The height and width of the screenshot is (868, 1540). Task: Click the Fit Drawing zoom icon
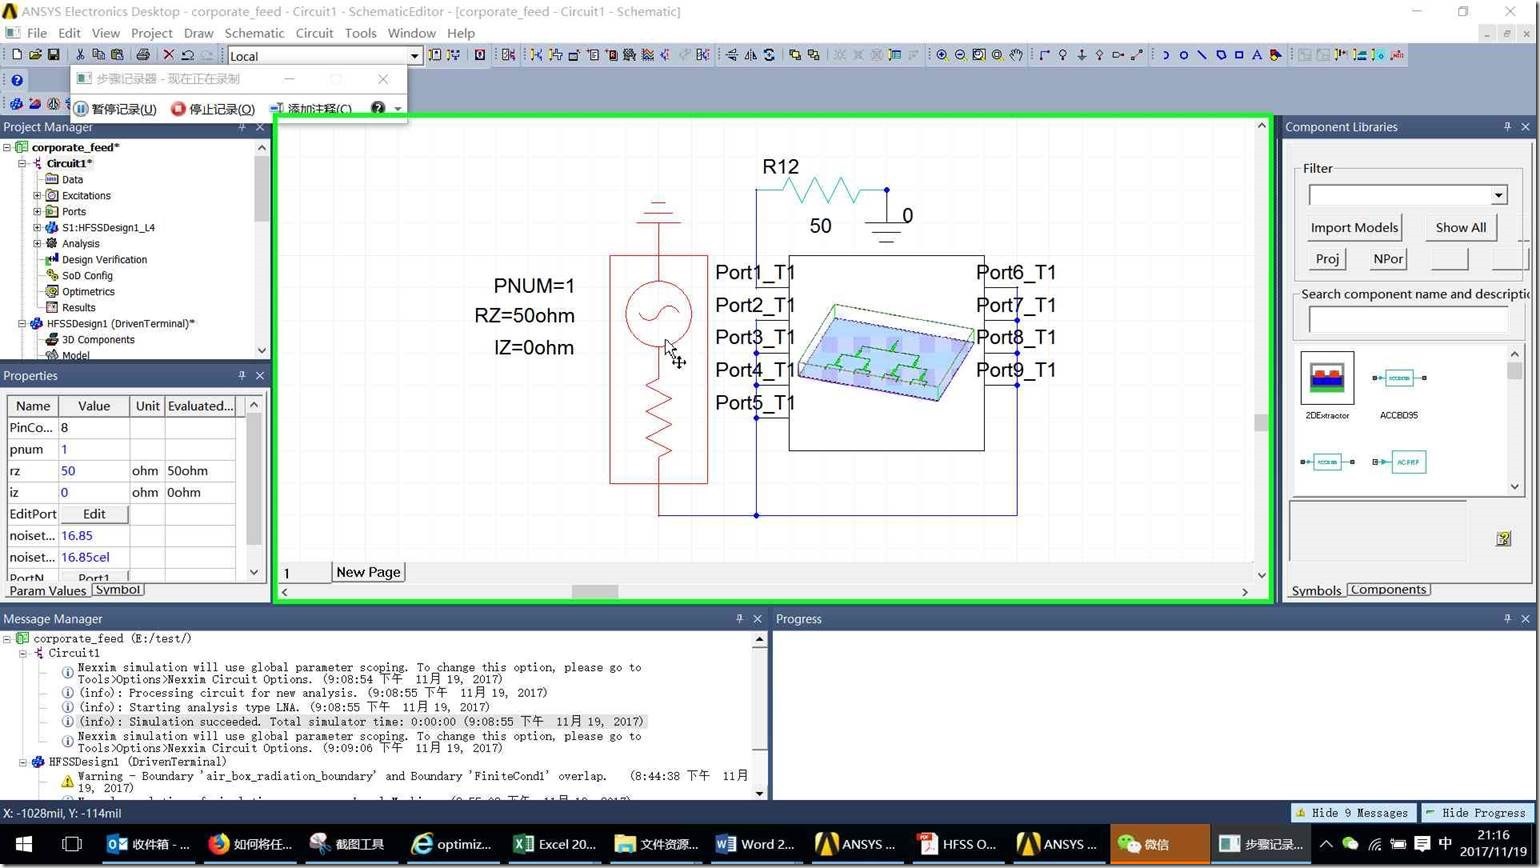click(979, 55)
